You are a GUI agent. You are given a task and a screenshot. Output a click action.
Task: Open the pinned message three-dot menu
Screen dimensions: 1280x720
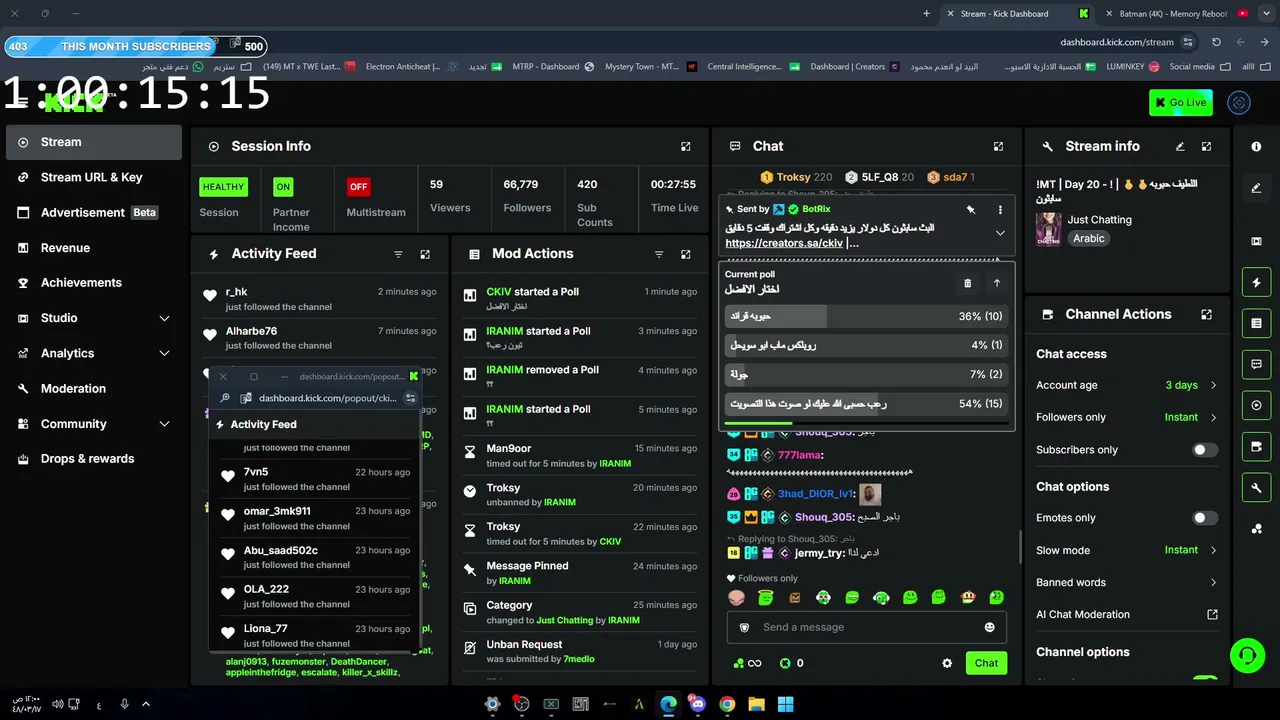1000,210
